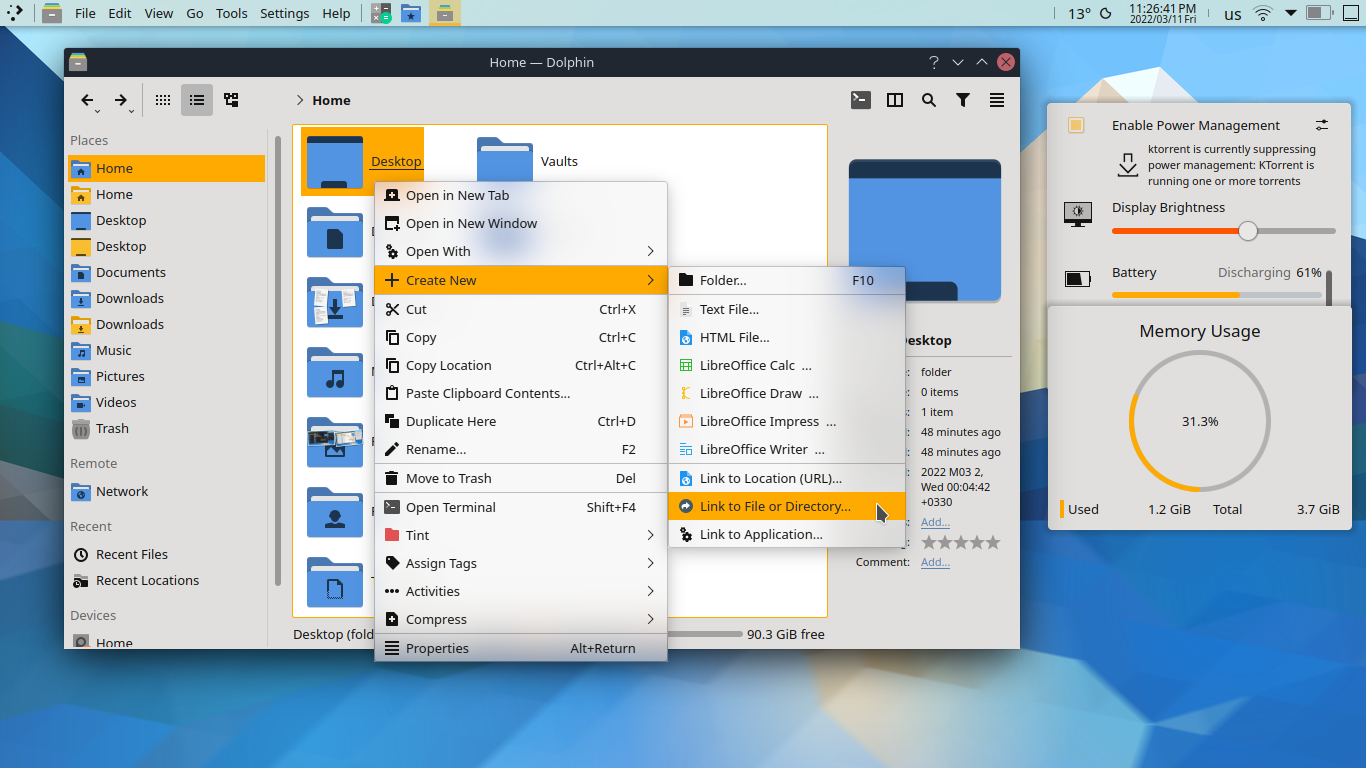Screen dimensions: 1366x768
Task: Open the Settings menu in menu bar
Action: pyautogui.click(x=284, y=13)
